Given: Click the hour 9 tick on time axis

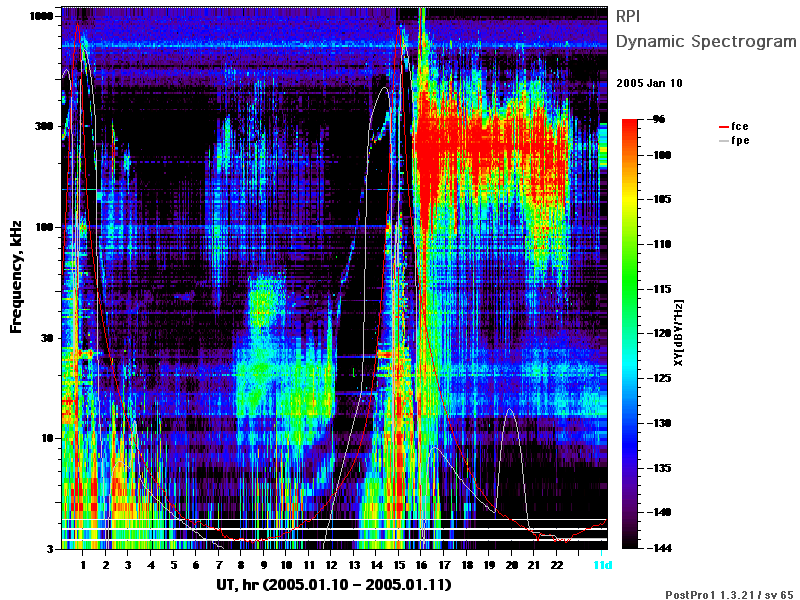Looking at the screenshot, I should point(263,565).
